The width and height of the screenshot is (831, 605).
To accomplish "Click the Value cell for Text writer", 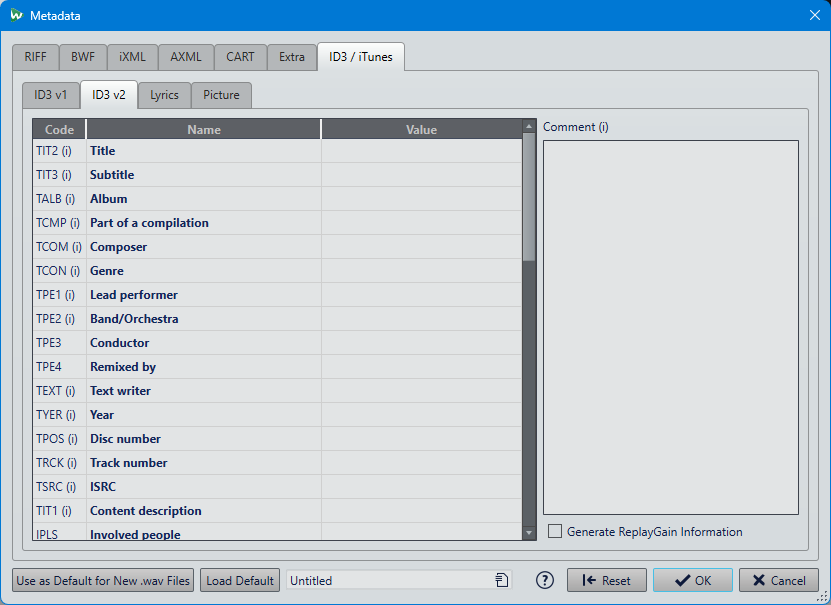I will click(422, 391).
